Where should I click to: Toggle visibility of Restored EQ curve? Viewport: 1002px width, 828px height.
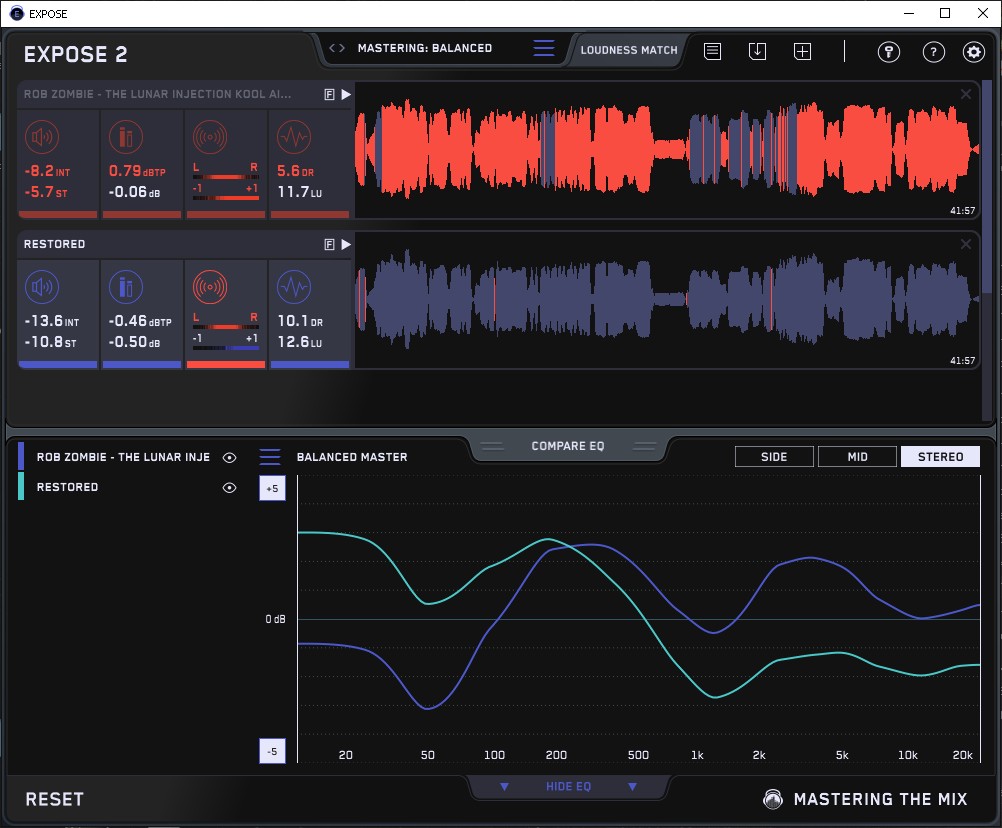230,488
